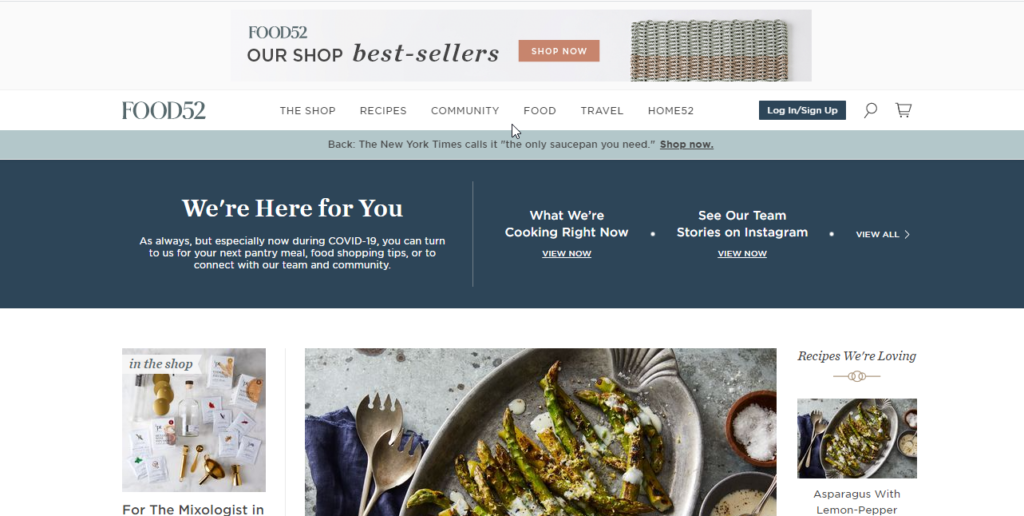Click VIEW NOW under Team Stories on Instagram
The image size is (1024, 516).
pos(742,253)
